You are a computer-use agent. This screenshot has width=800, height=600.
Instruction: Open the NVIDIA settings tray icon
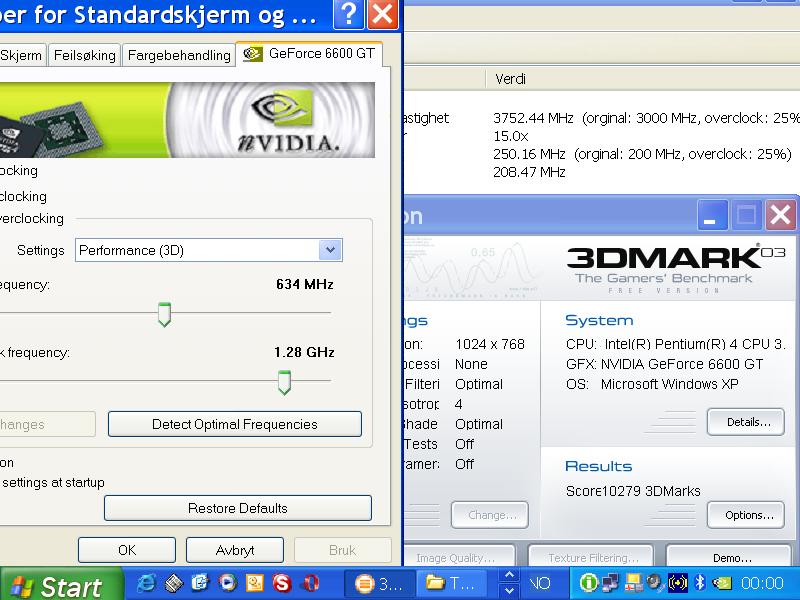pyautogui.click(x=722, y=583)
